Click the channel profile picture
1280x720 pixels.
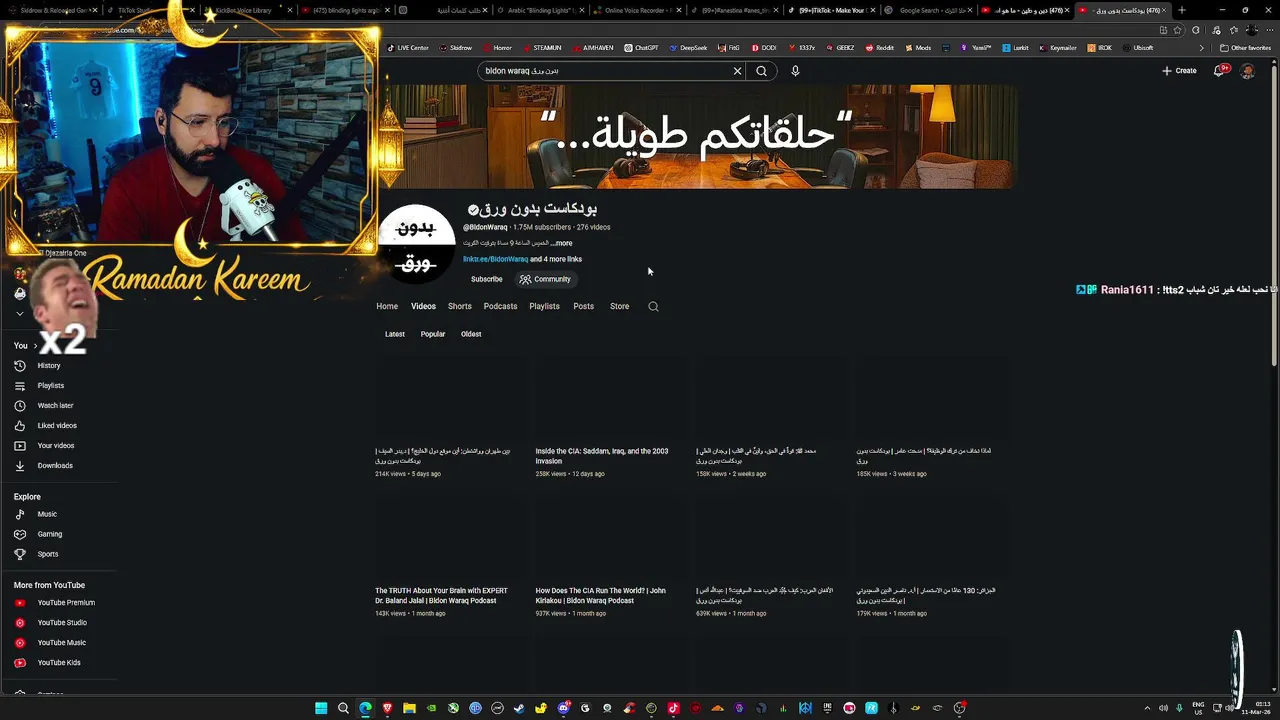[x=417, y=244]
